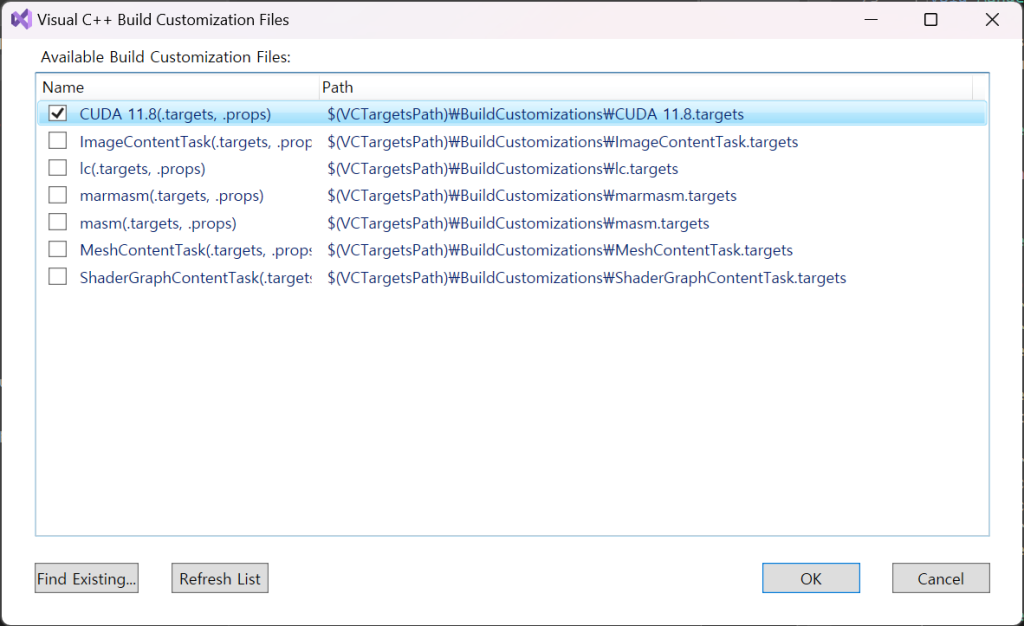
Task: Check the marmasm checkbox
Action: 58,195
